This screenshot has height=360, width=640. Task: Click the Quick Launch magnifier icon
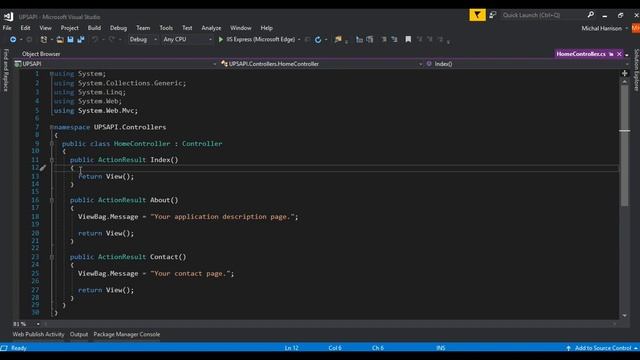tap(591, 15)
